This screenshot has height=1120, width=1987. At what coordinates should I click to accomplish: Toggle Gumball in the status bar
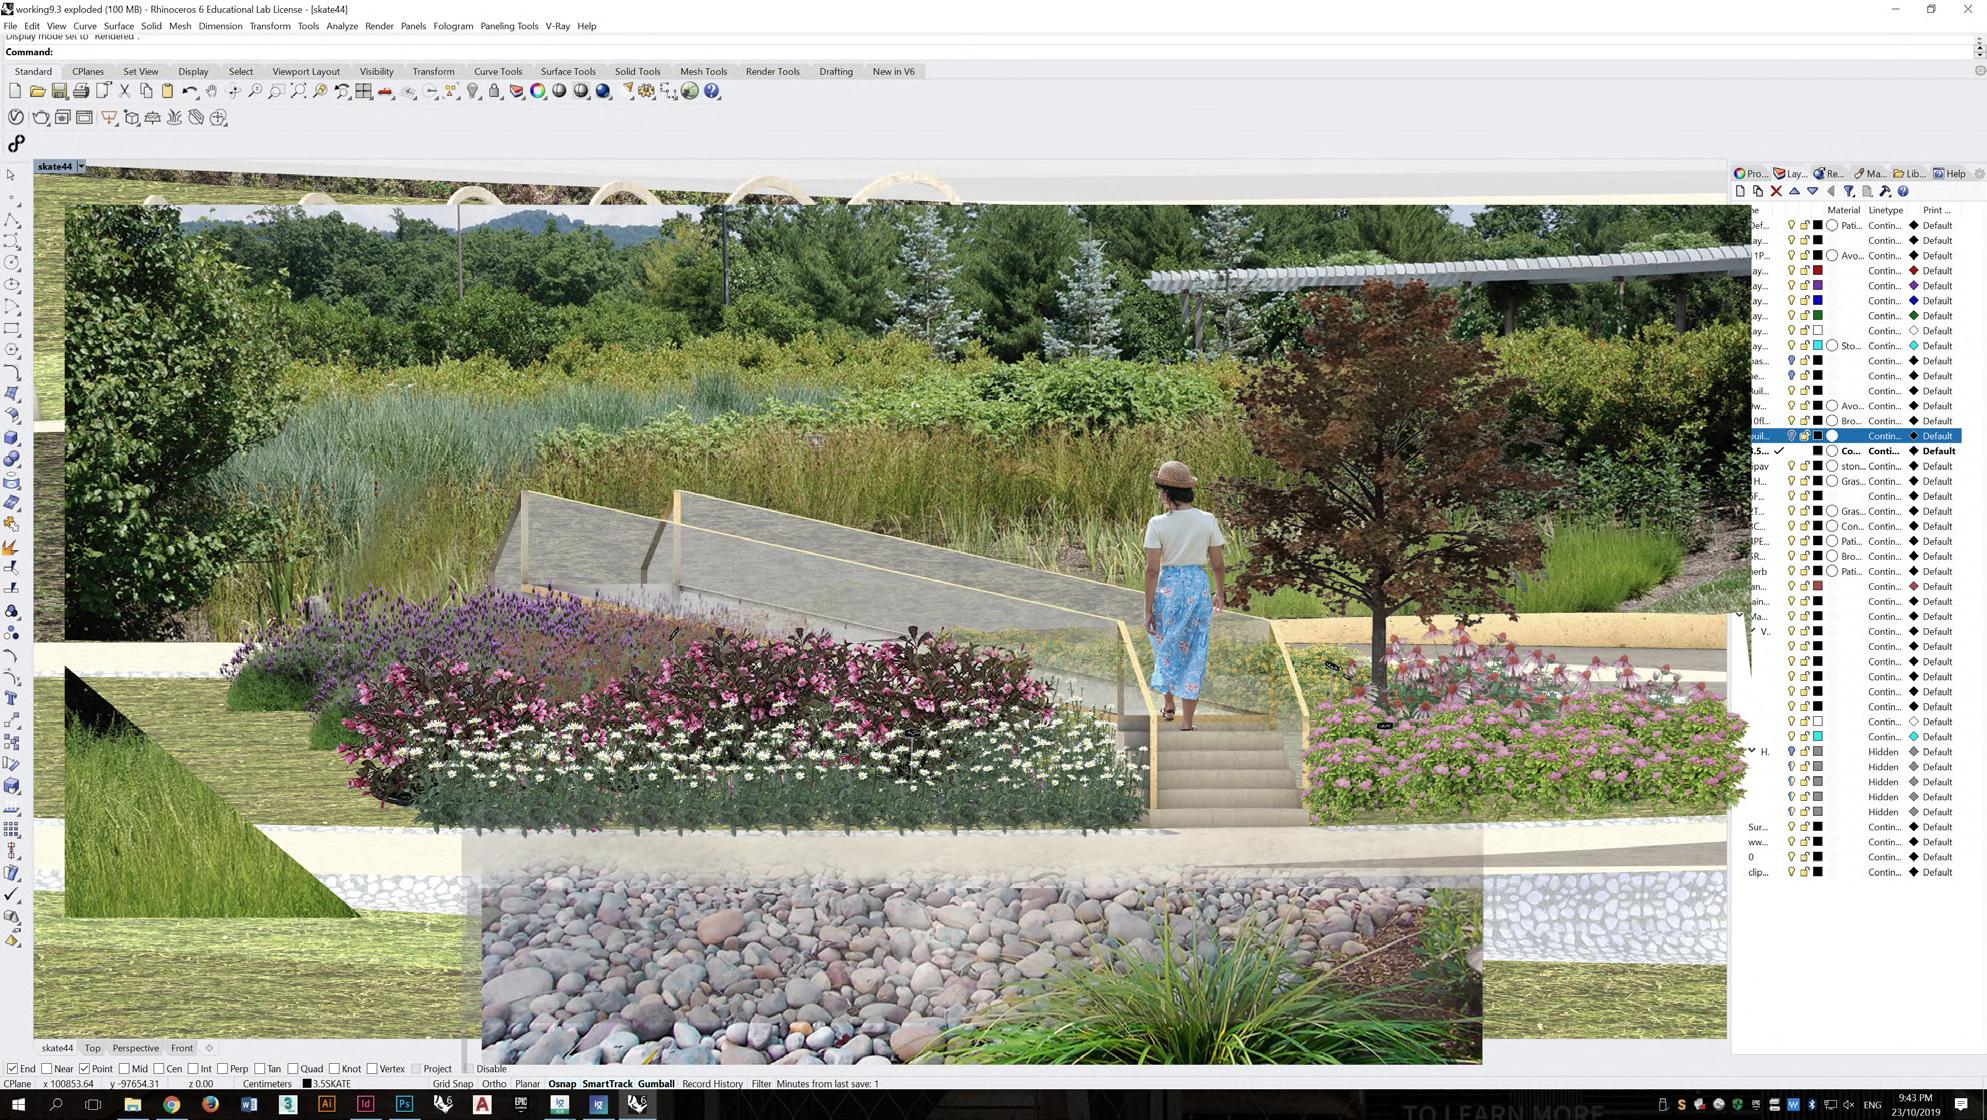(x=656, y=1084)
